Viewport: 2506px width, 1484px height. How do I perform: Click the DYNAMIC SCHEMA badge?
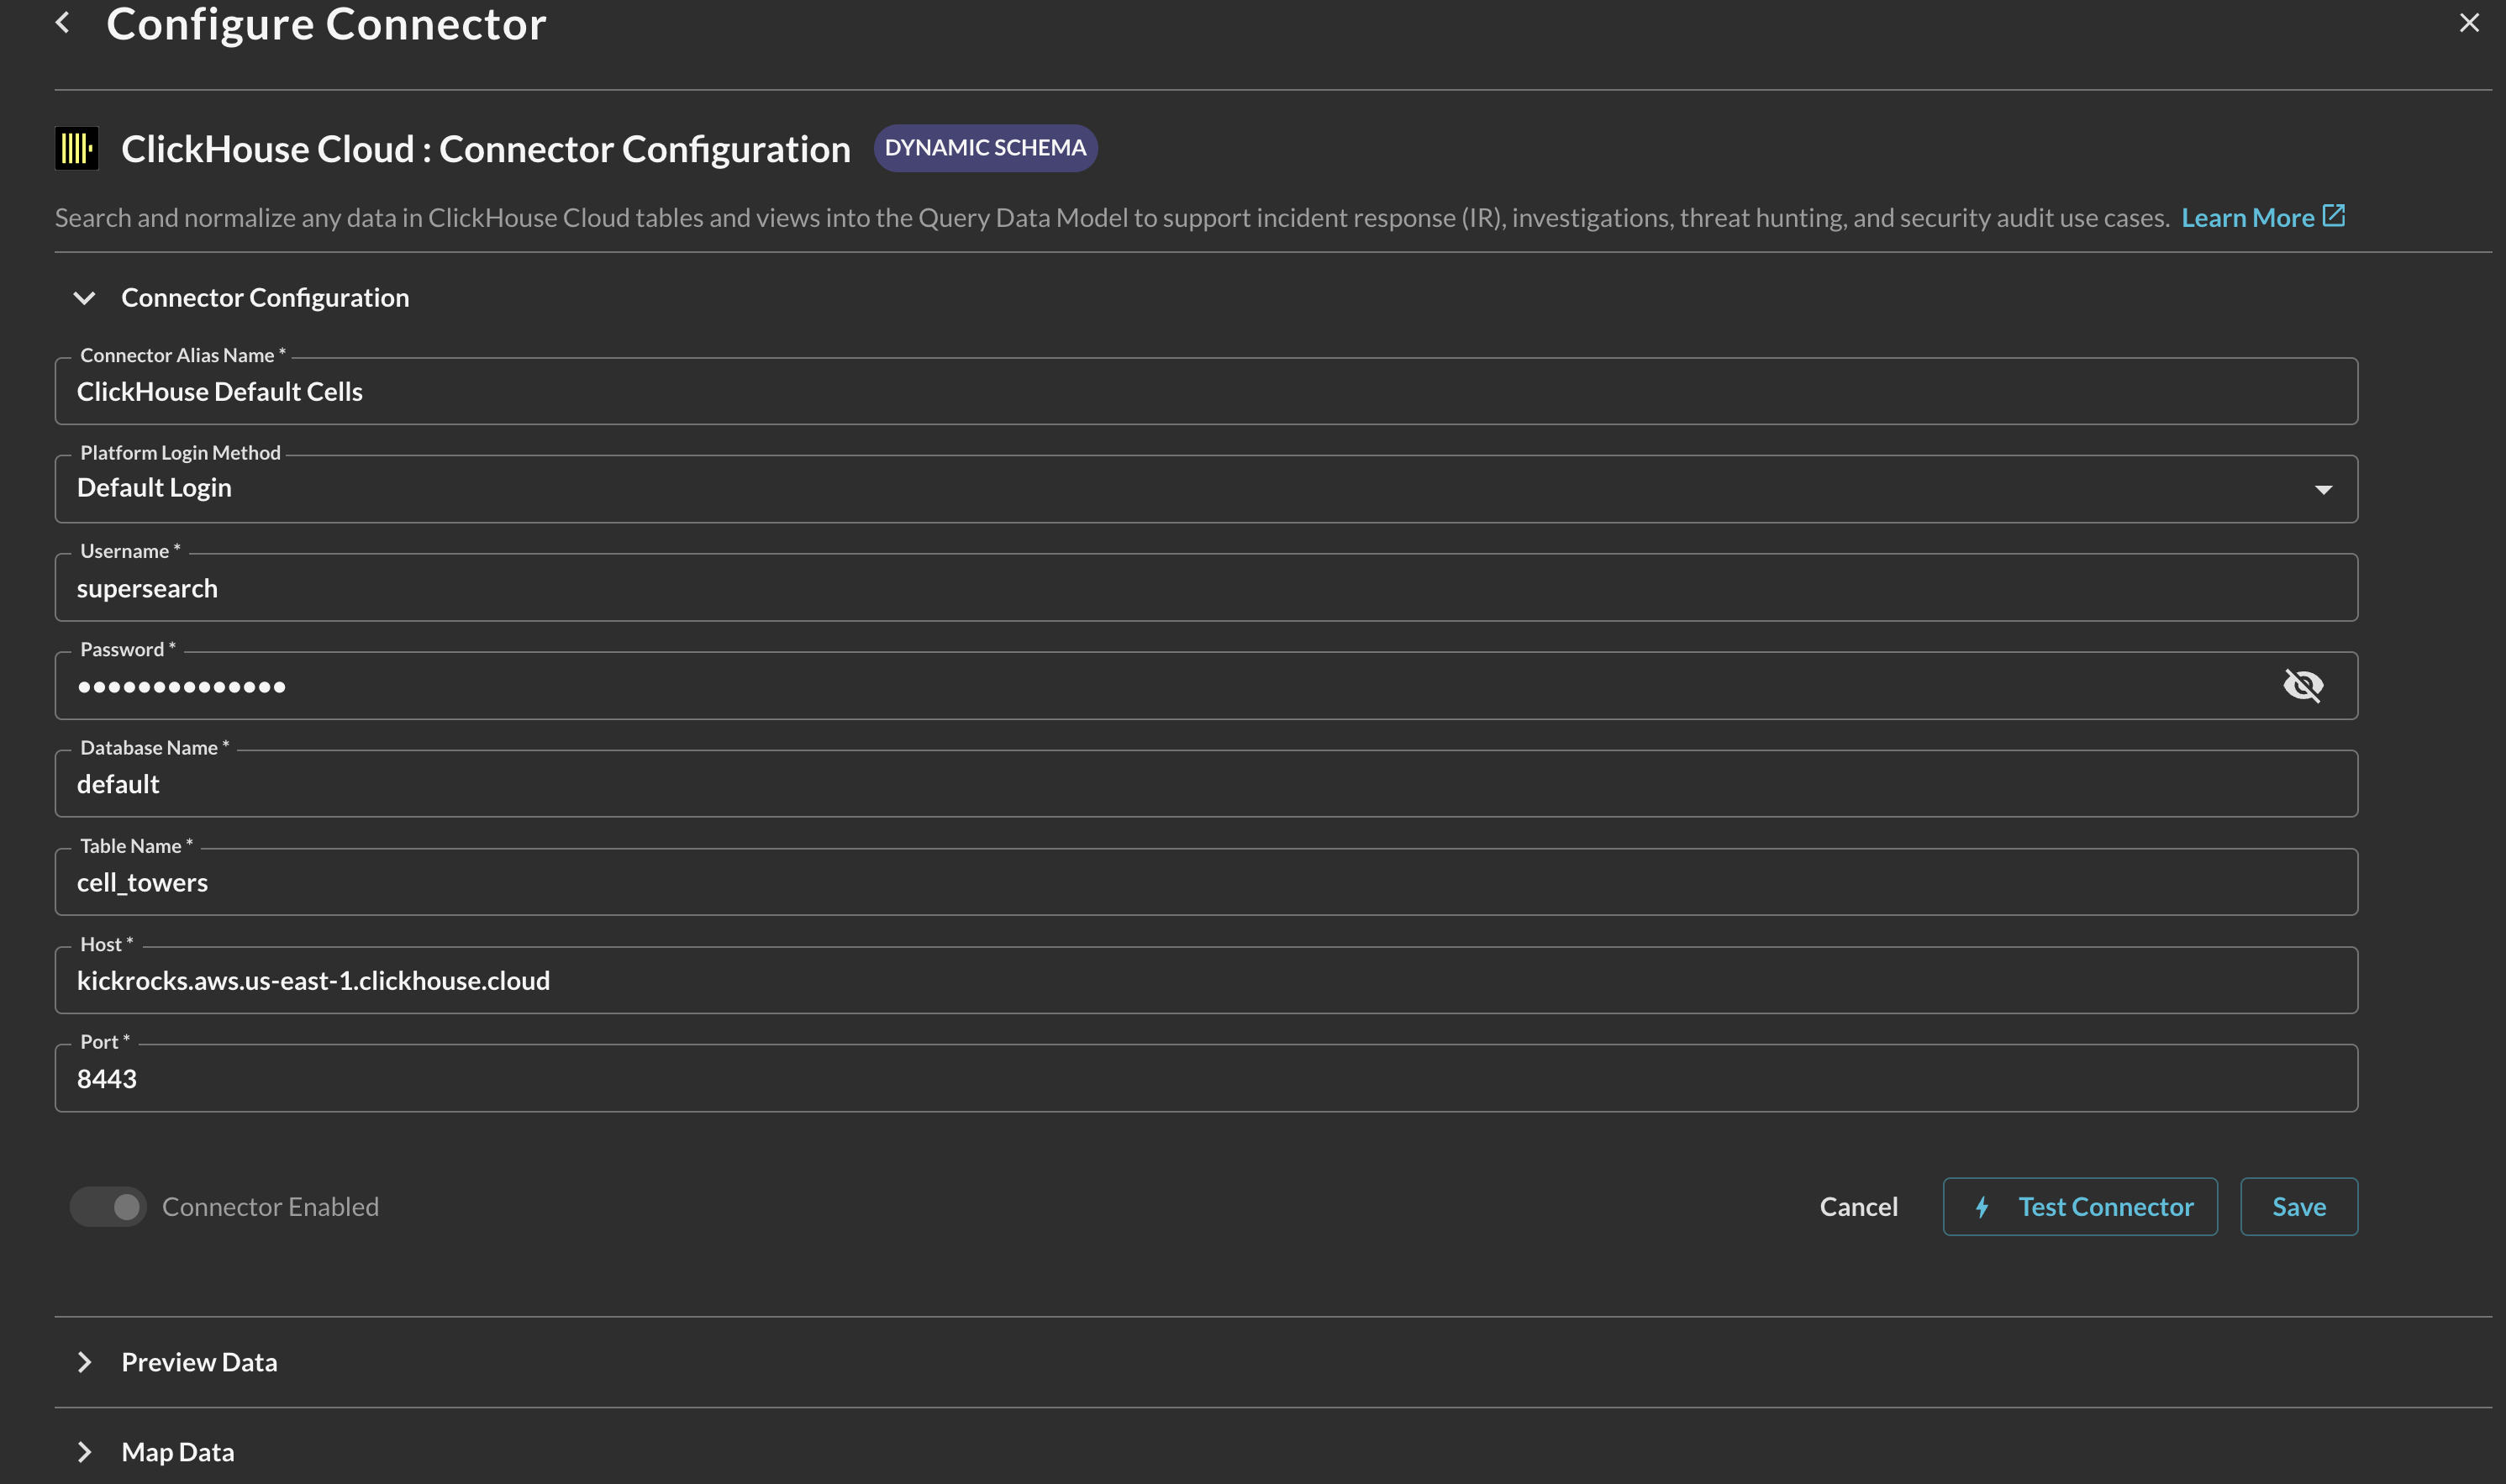[985, 148]
